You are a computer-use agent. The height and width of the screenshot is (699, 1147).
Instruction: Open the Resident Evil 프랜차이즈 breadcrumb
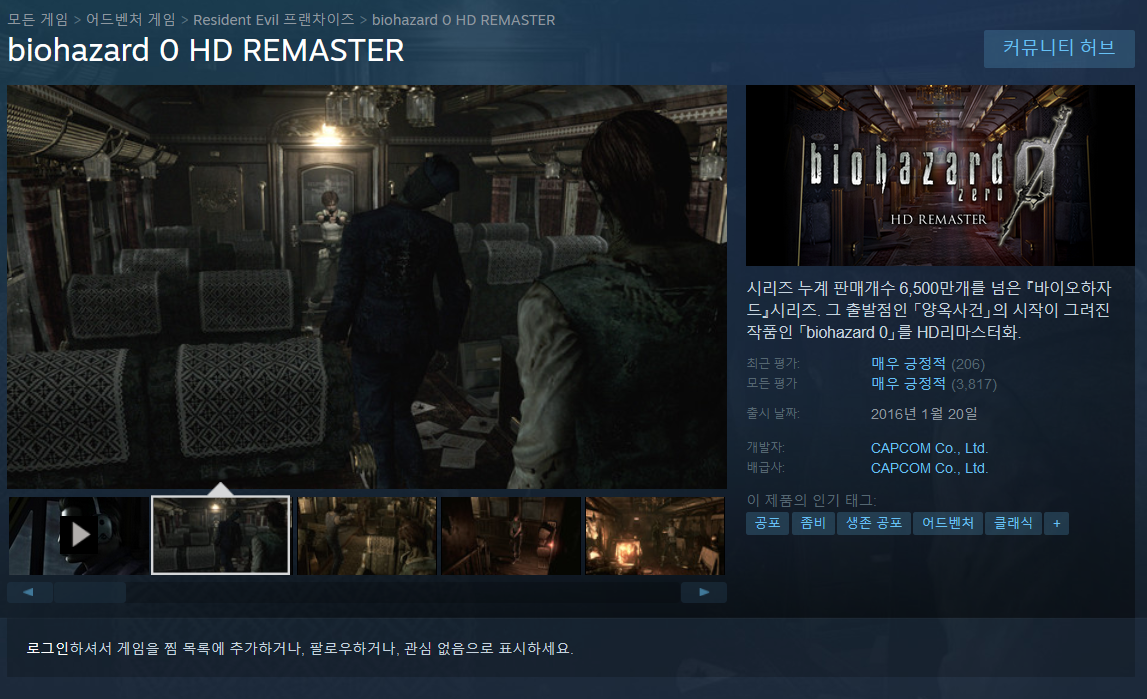click(x=274, y=20)
